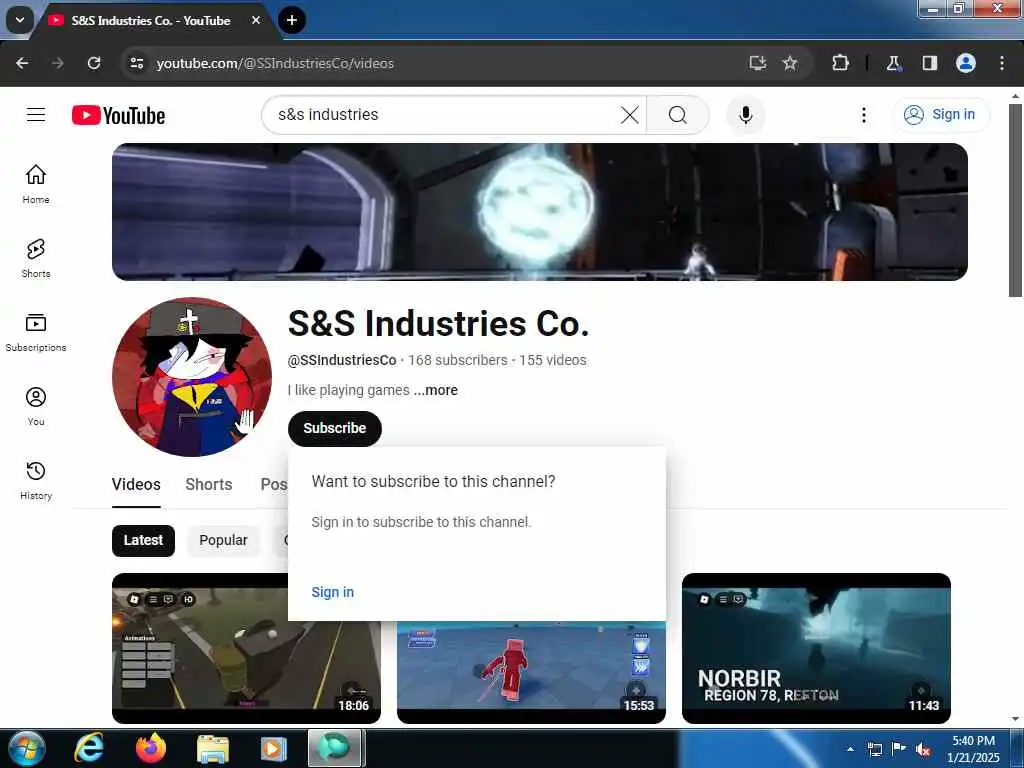Click the black Subscribe button
1024x768 pixels.
coord(334,428)
